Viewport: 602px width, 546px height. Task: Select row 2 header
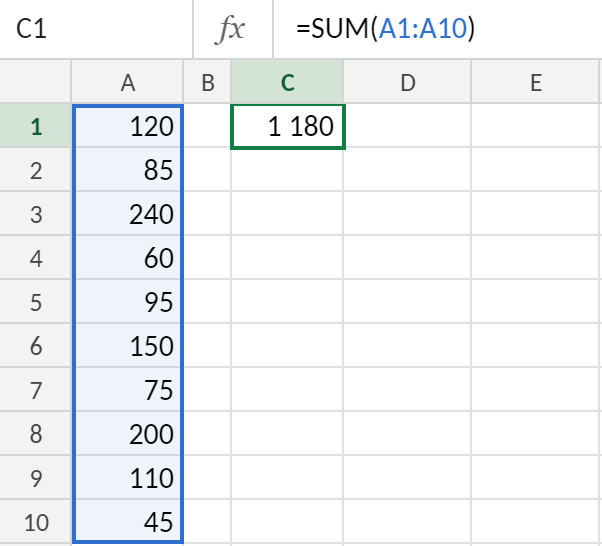click(x=36, y=169)
